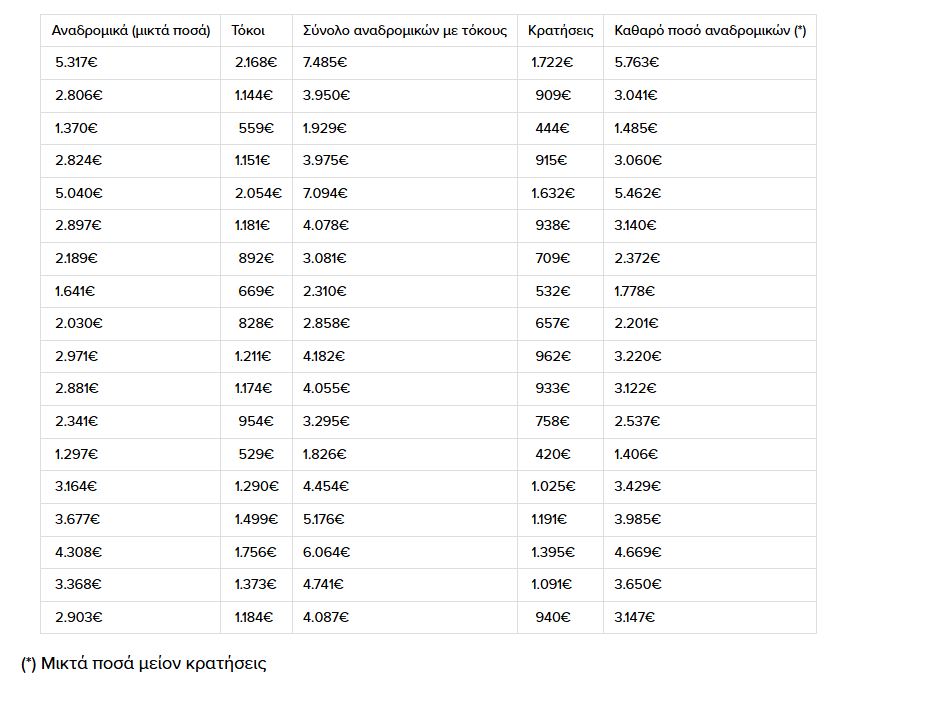Click the 892€ interest cell

click(x=256, y=258)
